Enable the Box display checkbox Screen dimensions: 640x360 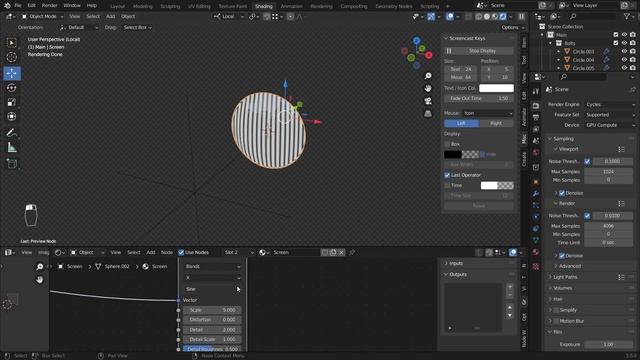click(x=447, y=144)
